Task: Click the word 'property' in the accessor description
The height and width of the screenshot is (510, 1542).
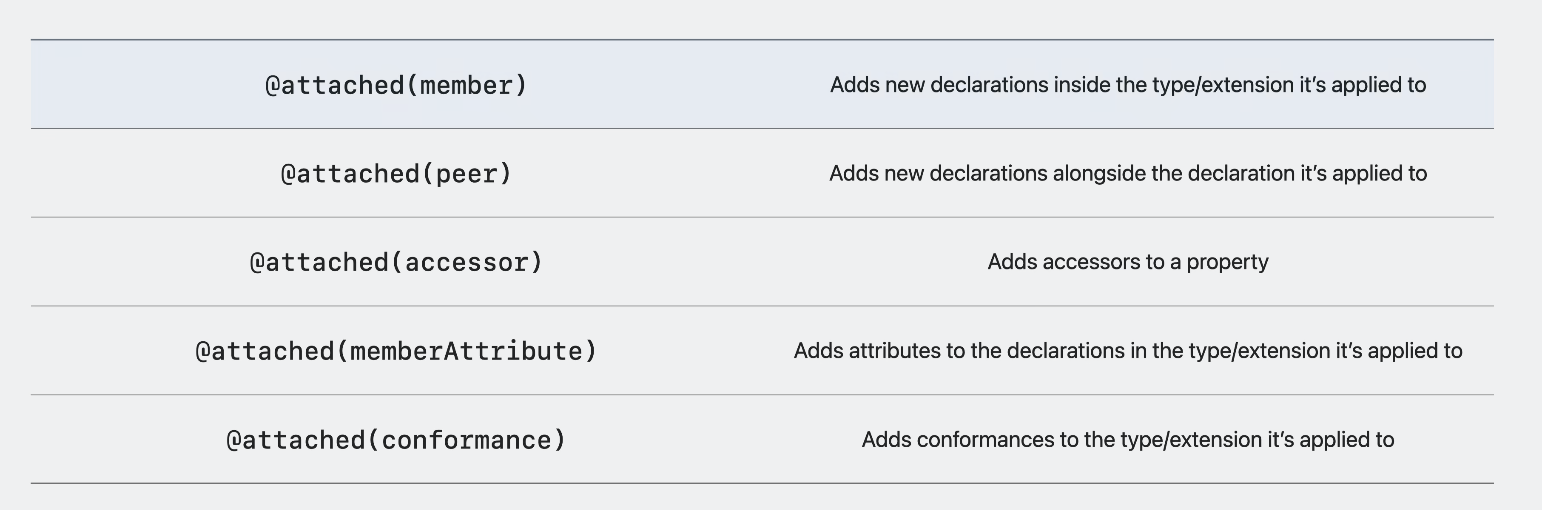Action: click(x=1228, y=263)
